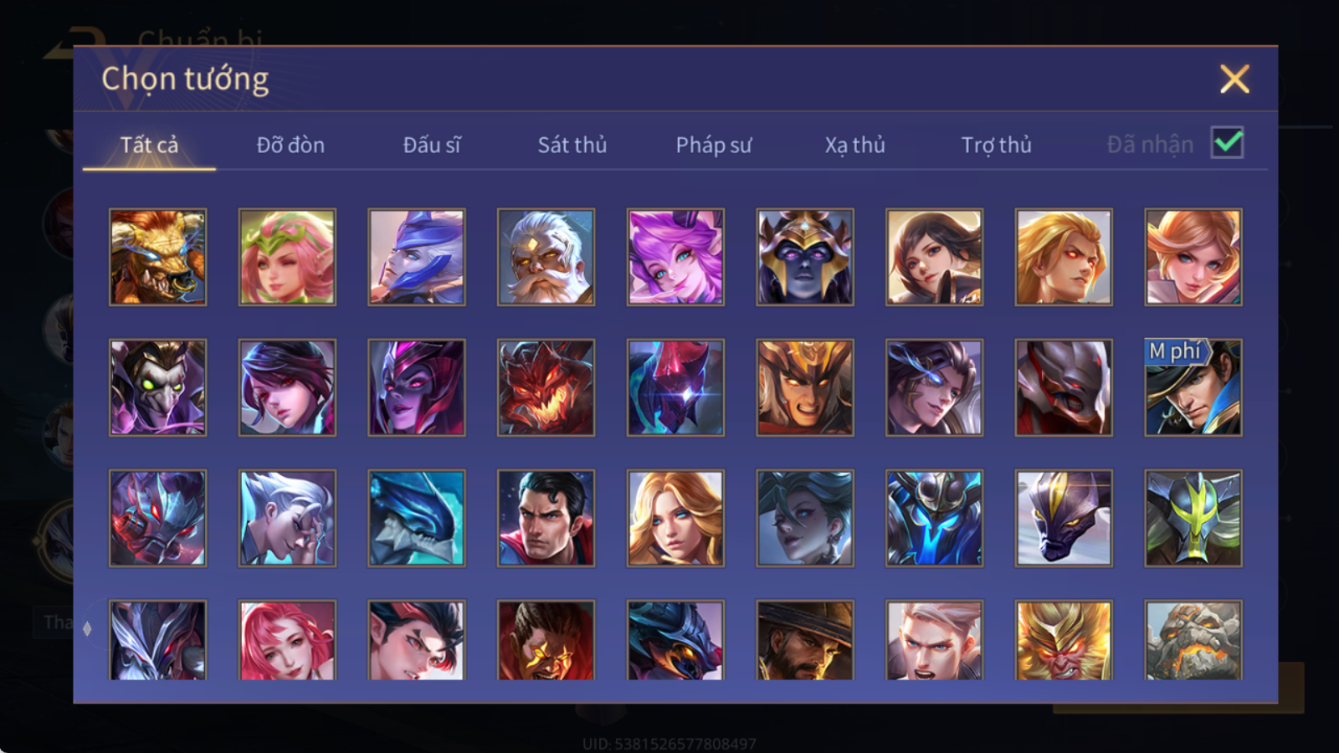The height and width of the screenshot is (753, 1339).
Task: Filter heroes by Xạ thủ
Action: click(855, 145)
